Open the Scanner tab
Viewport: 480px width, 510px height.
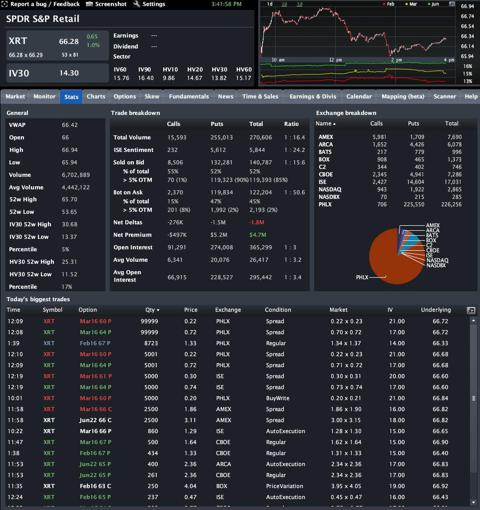pos(445,97)
